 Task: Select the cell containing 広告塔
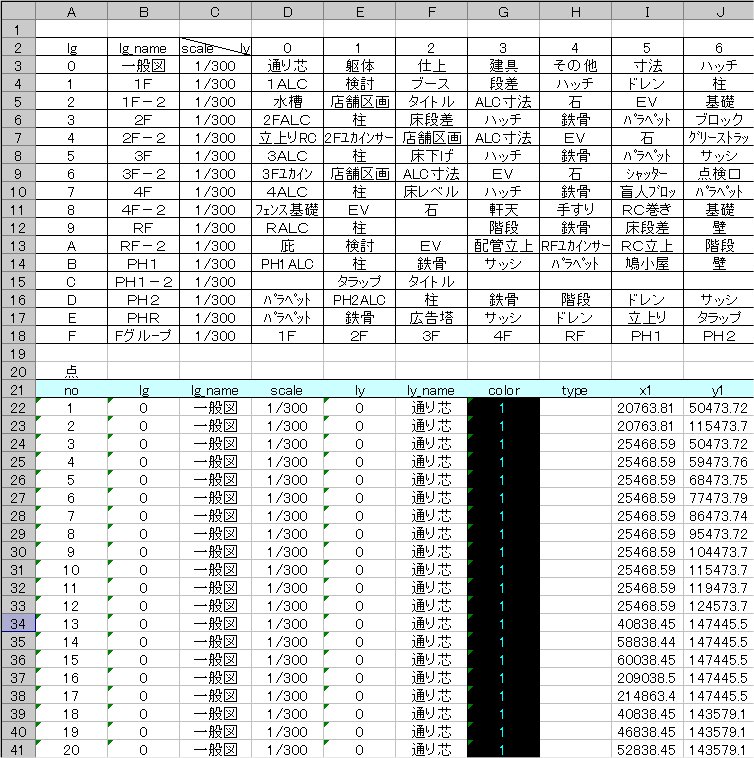pos(431,317)
